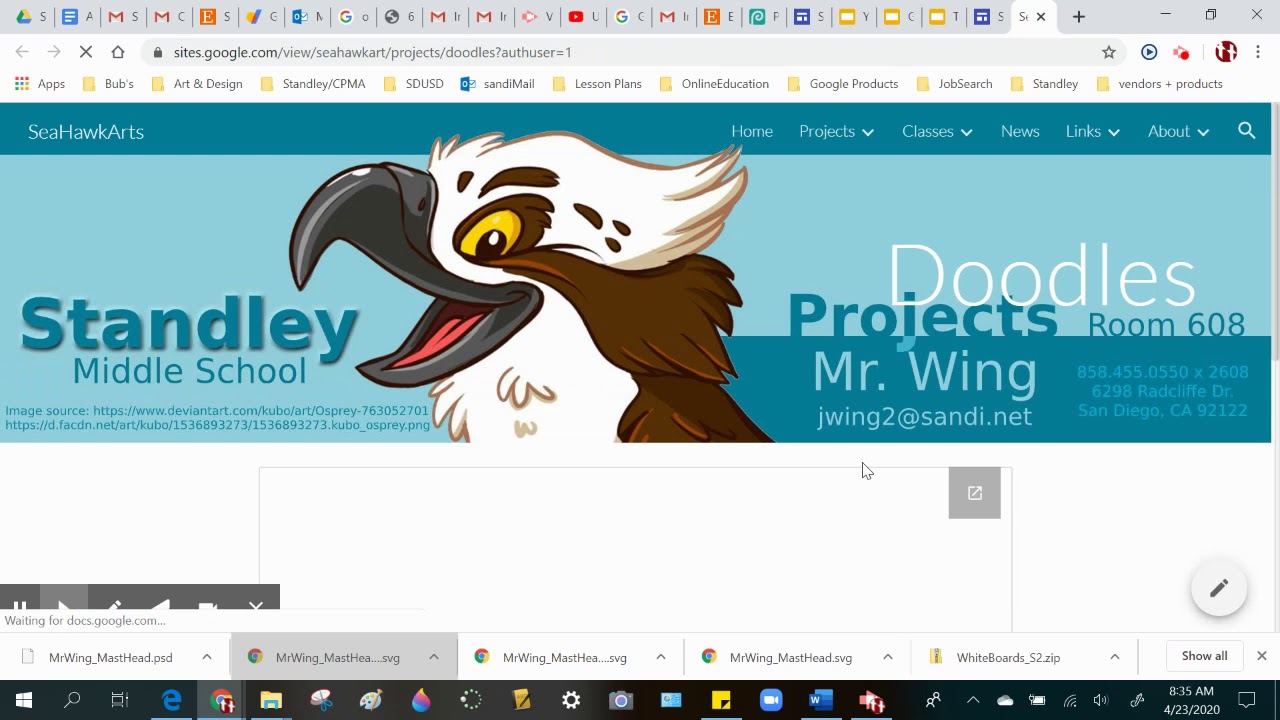The width and height of the screenshot is (1280, 720).
Task: Open the vendors + products bookmark folder
Action: [x=1160, y=84]
